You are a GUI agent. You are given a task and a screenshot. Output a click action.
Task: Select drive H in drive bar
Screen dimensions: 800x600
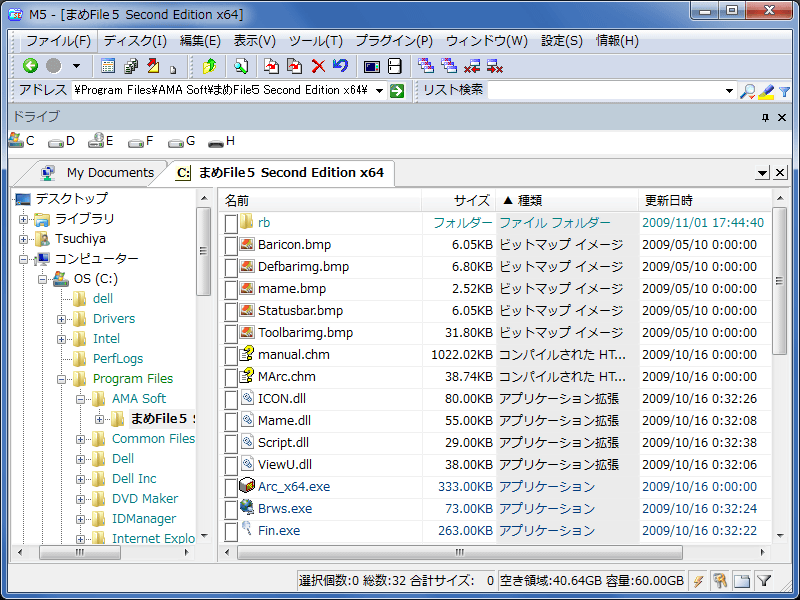[x=221, y=141]
